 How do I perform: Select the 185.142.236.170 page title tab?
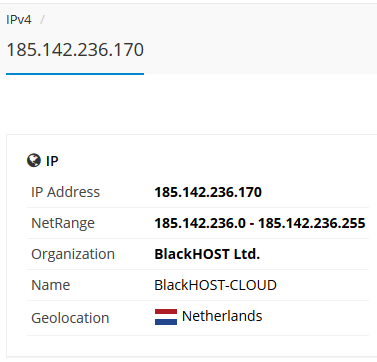[75, 50]
